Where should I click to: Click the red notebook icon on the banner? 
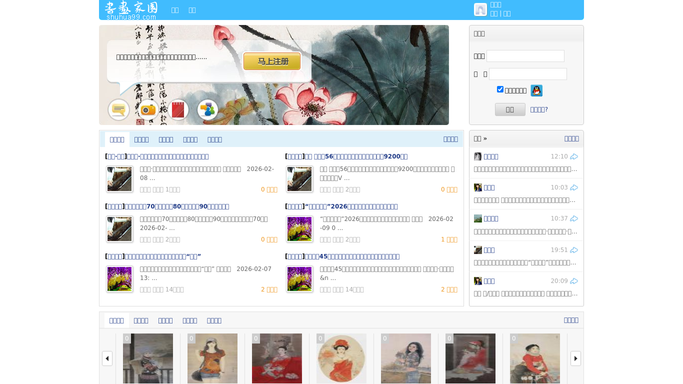[x=178, y=109]
